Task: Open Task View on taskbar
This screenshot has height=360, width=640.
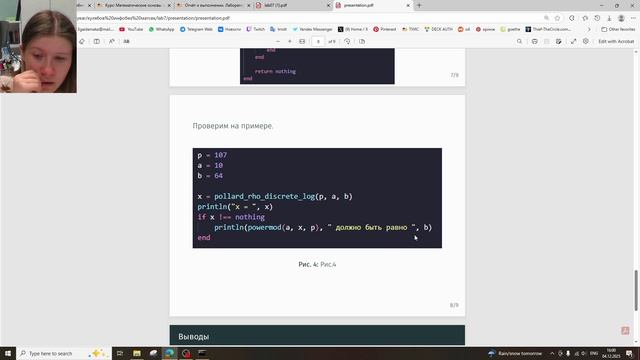Action: [120, 353]
